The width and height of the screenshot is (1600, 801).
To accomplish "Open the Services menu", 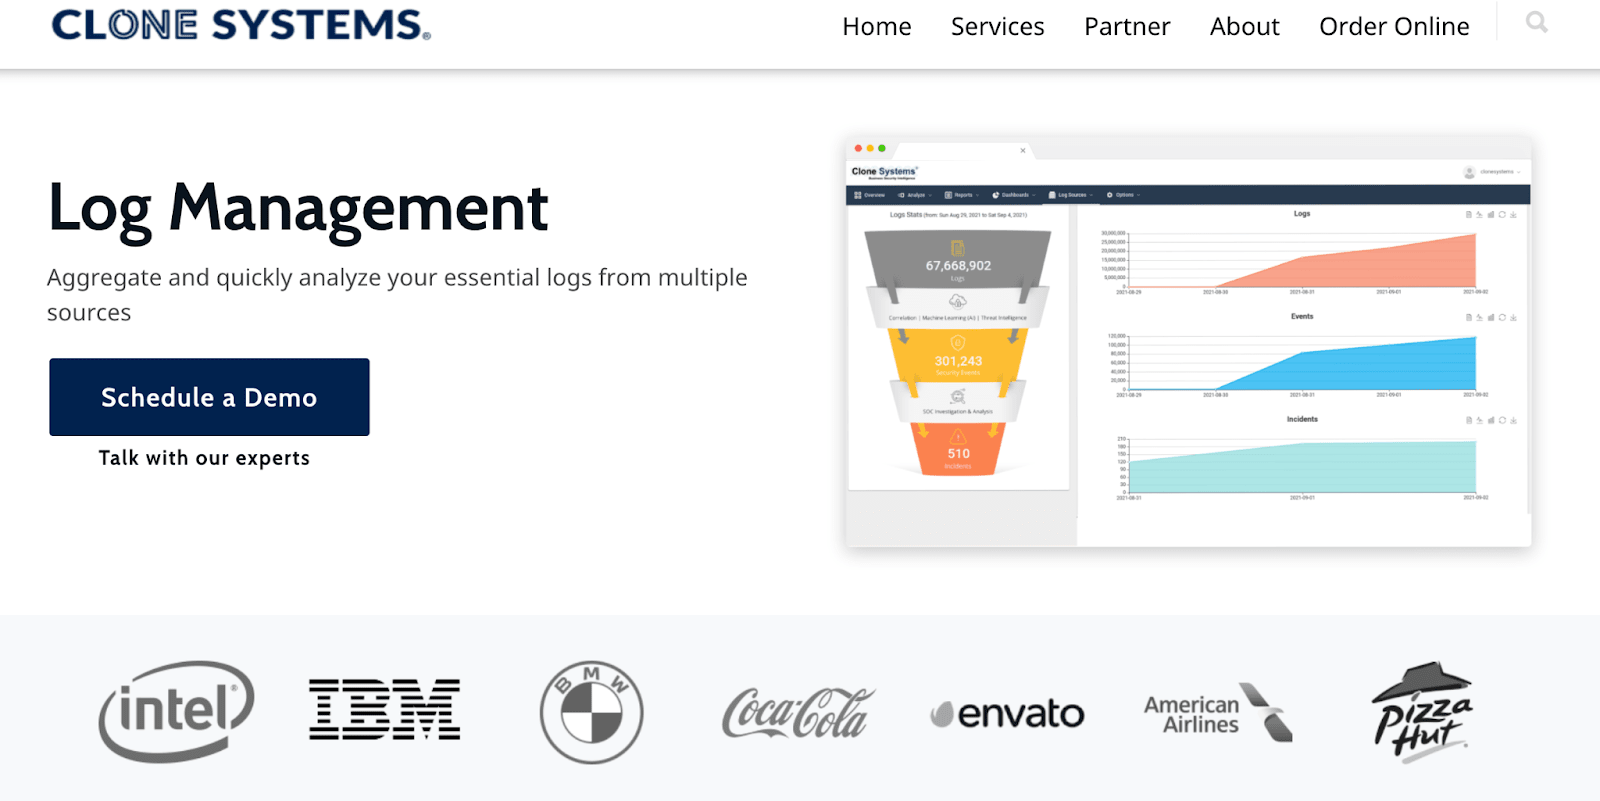I will (998, 26).
